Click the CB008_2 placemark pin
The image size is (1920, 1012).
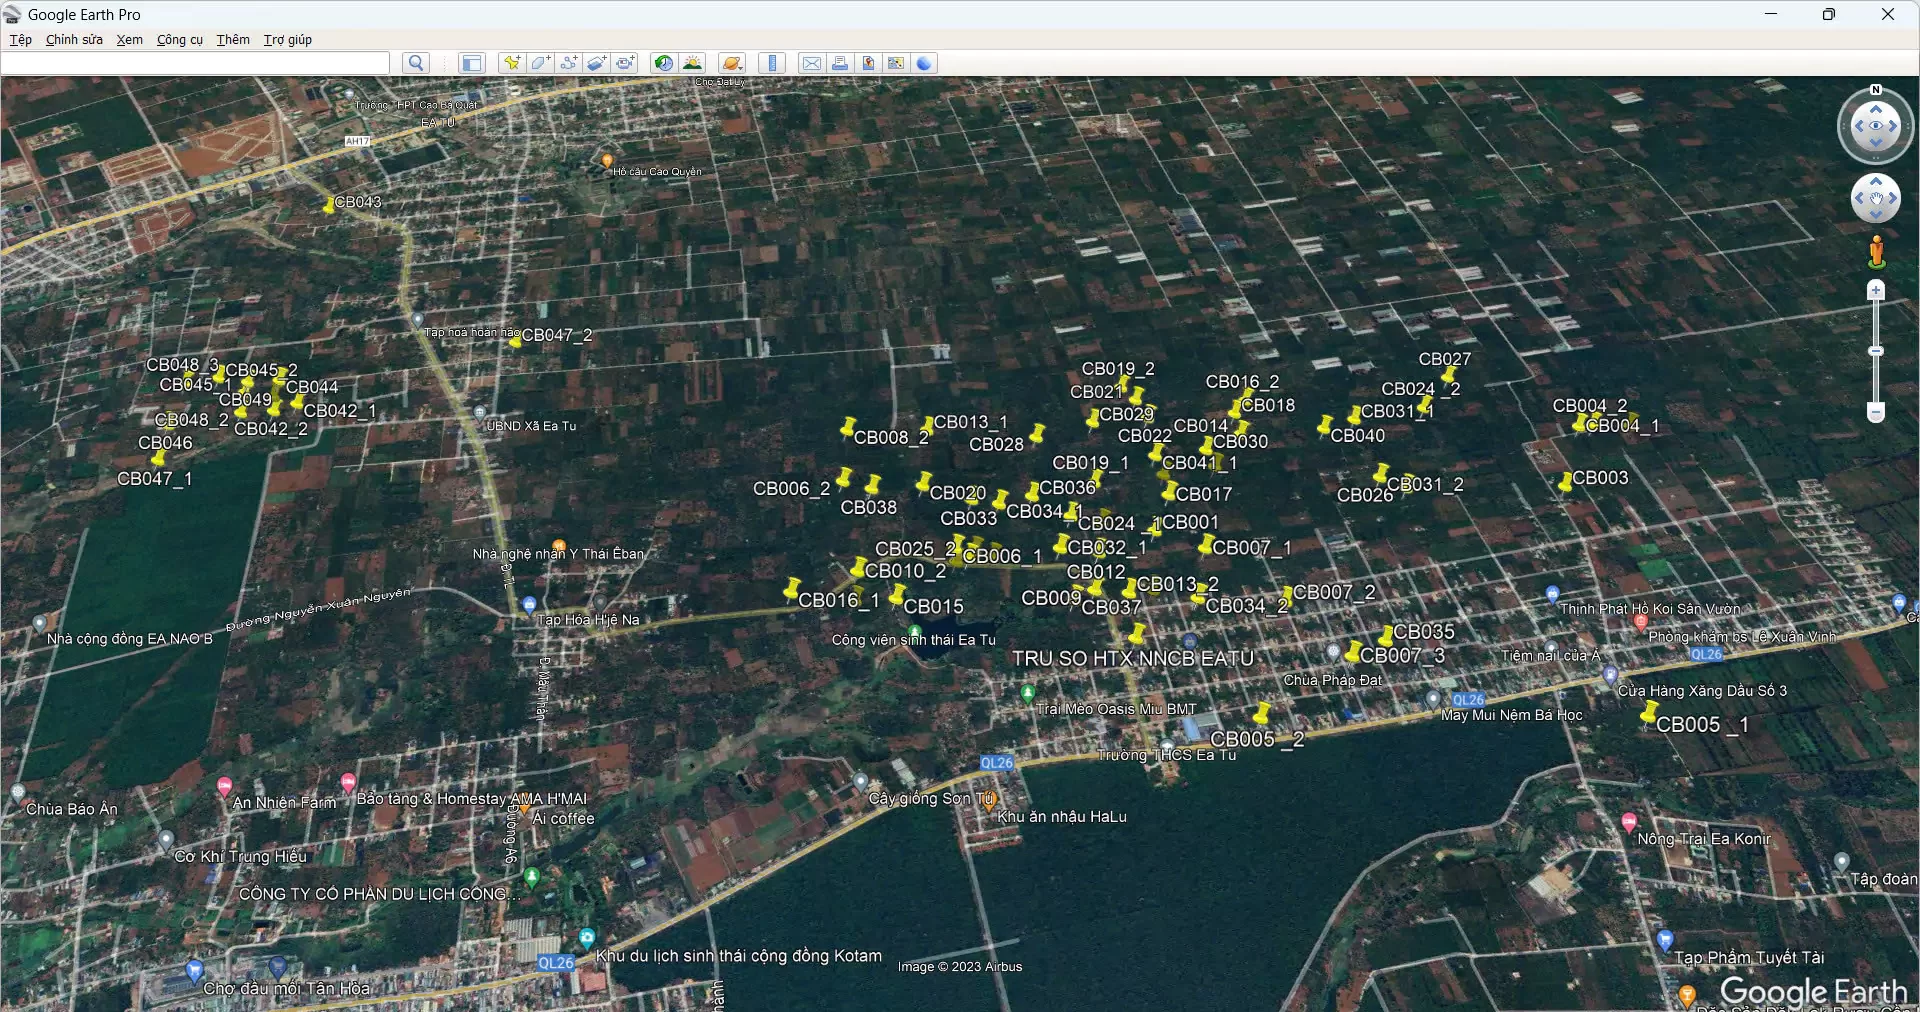848,428
